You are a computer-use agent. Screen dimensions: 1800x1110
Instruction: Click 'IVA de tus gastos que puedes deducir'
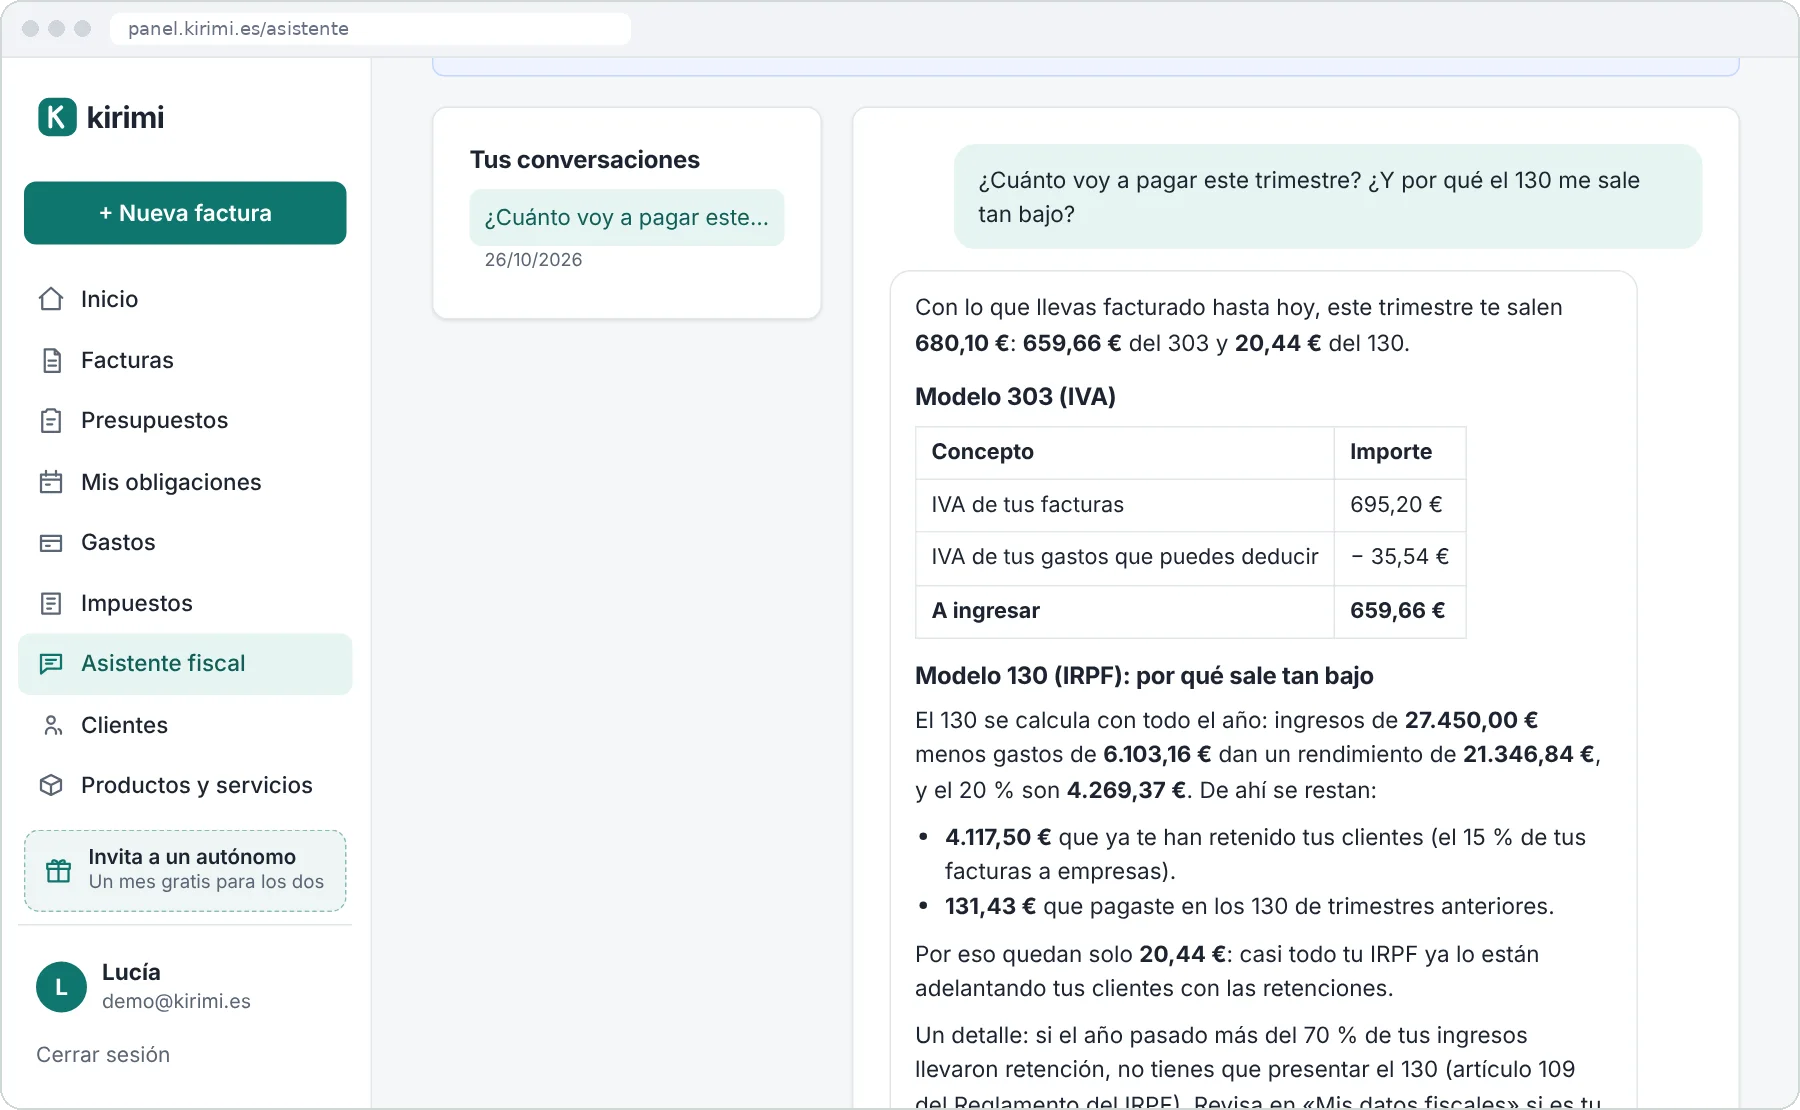tap(1125, 557)
